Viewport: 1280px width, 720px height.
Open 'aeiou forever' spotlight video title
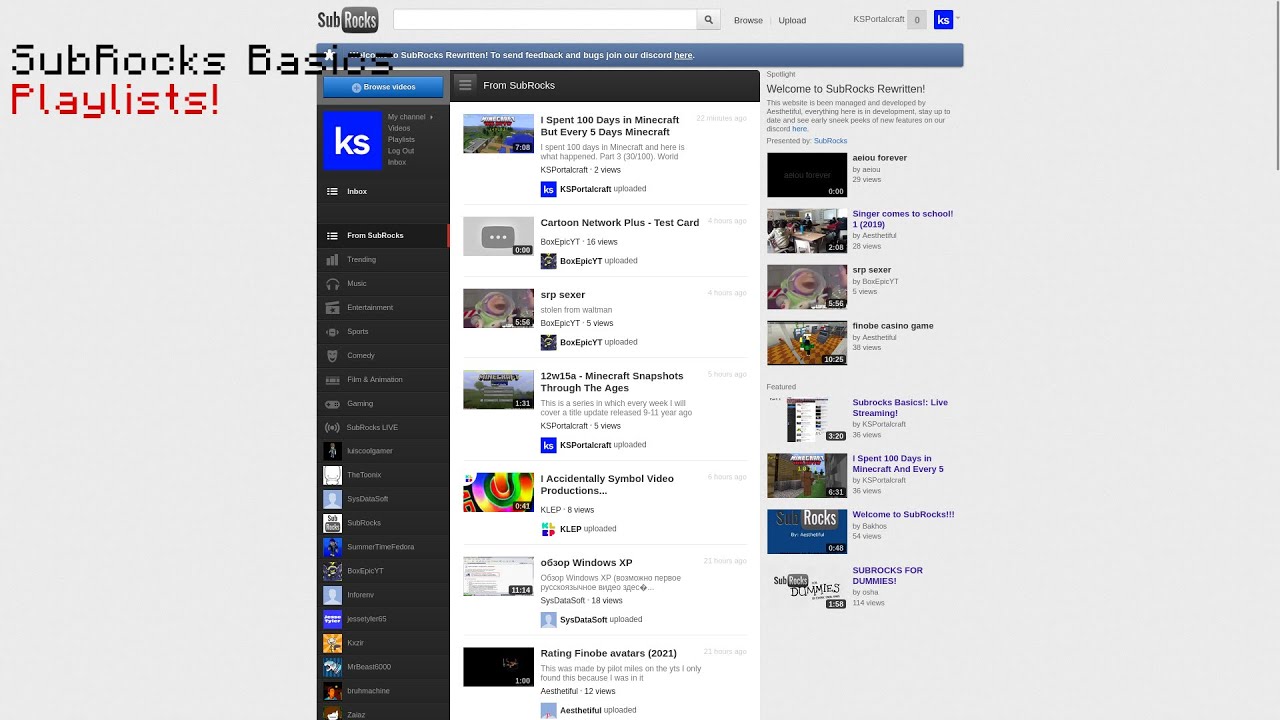tap(880, 158)
